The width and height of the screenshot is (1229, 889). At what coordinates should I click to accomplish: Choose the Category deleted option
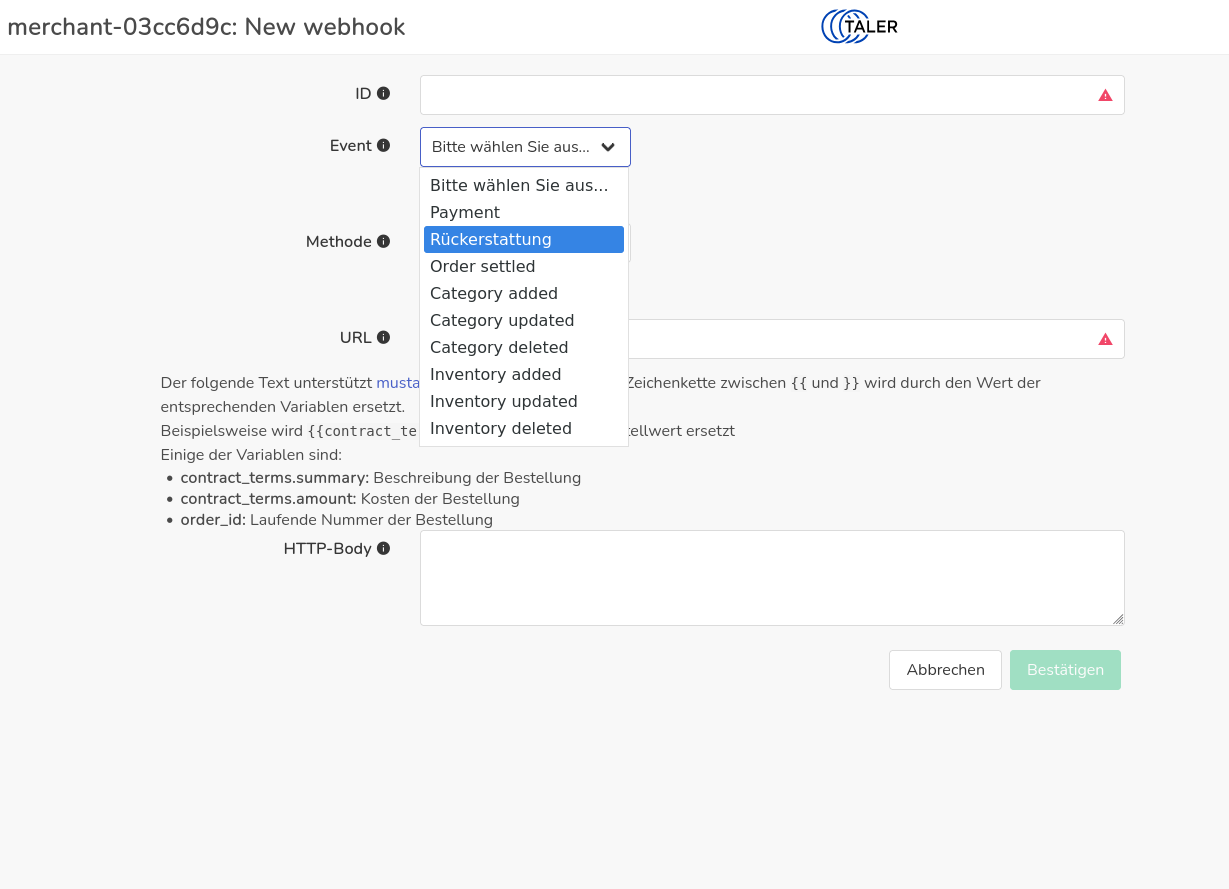pyautogui.click(x=499, y=348)
